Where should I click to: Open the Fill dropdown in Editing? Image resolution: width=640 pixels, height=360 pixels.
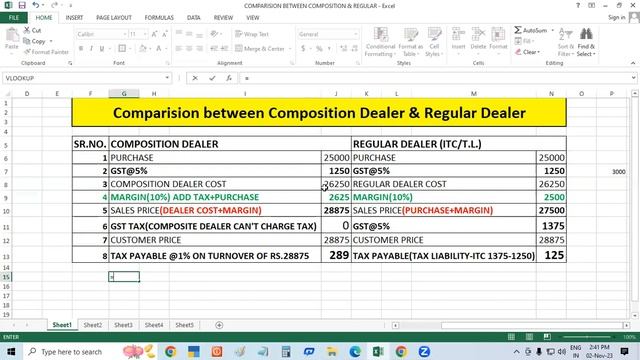(525, 41)
